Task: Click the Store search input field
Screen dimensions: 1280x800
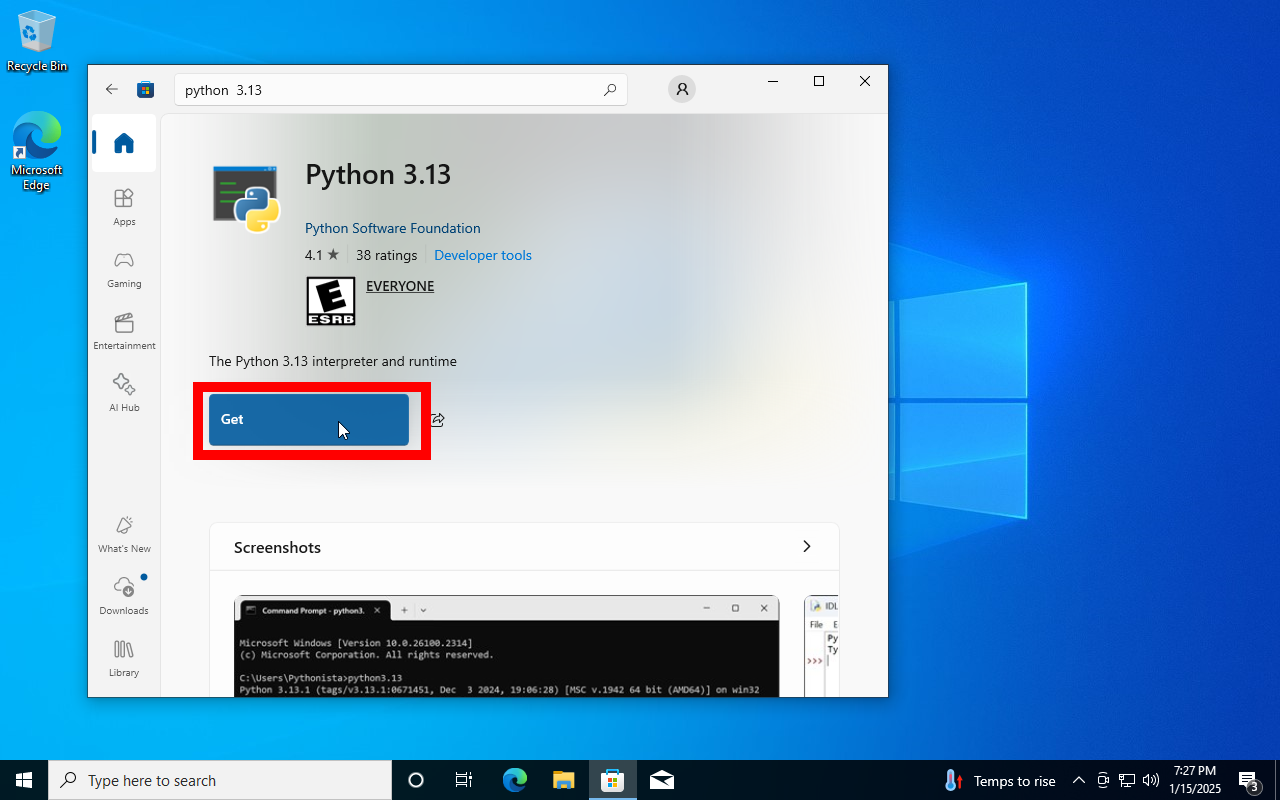Action: click(390, 90)
